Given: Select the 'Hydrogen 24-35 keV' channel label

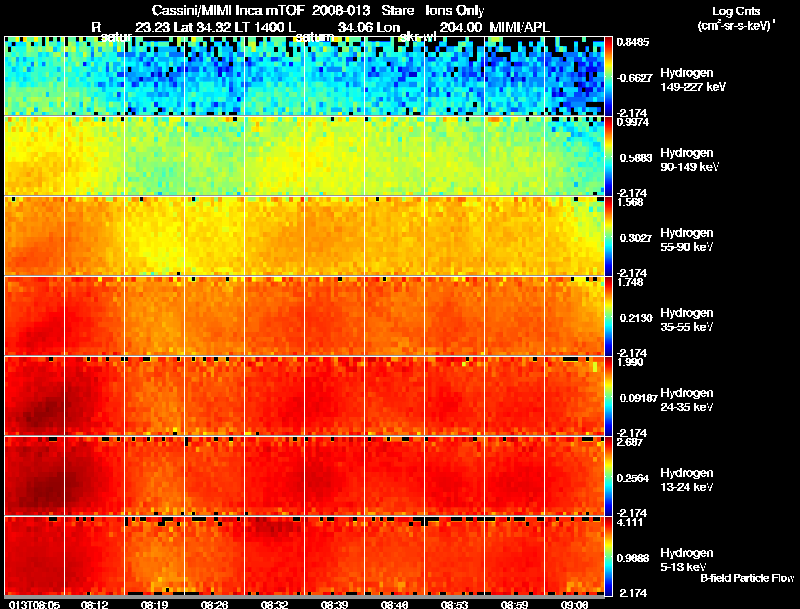Looking at the screenshot, I should [x=687, y=400].
